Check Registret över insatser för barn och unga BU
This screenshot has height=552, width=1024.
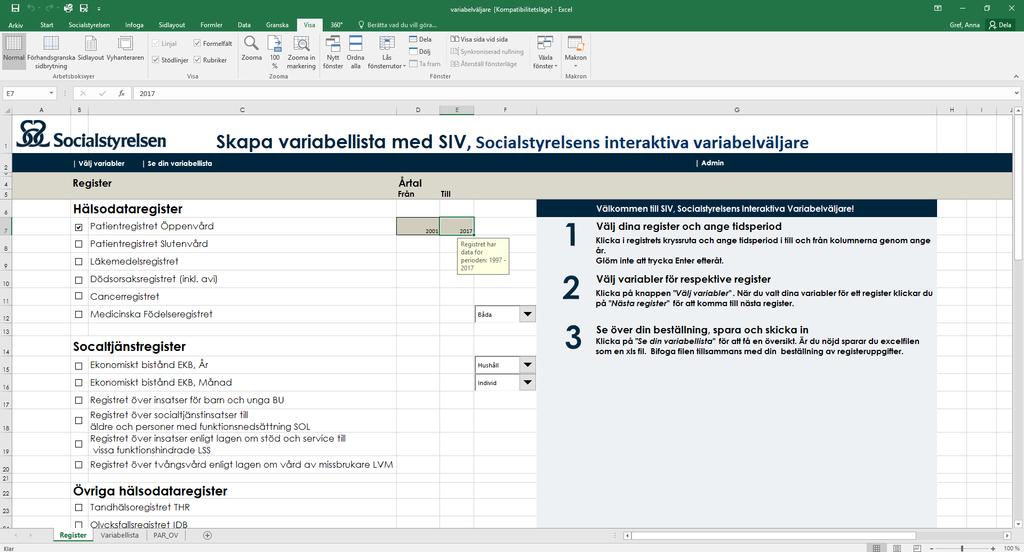point(78,400)
